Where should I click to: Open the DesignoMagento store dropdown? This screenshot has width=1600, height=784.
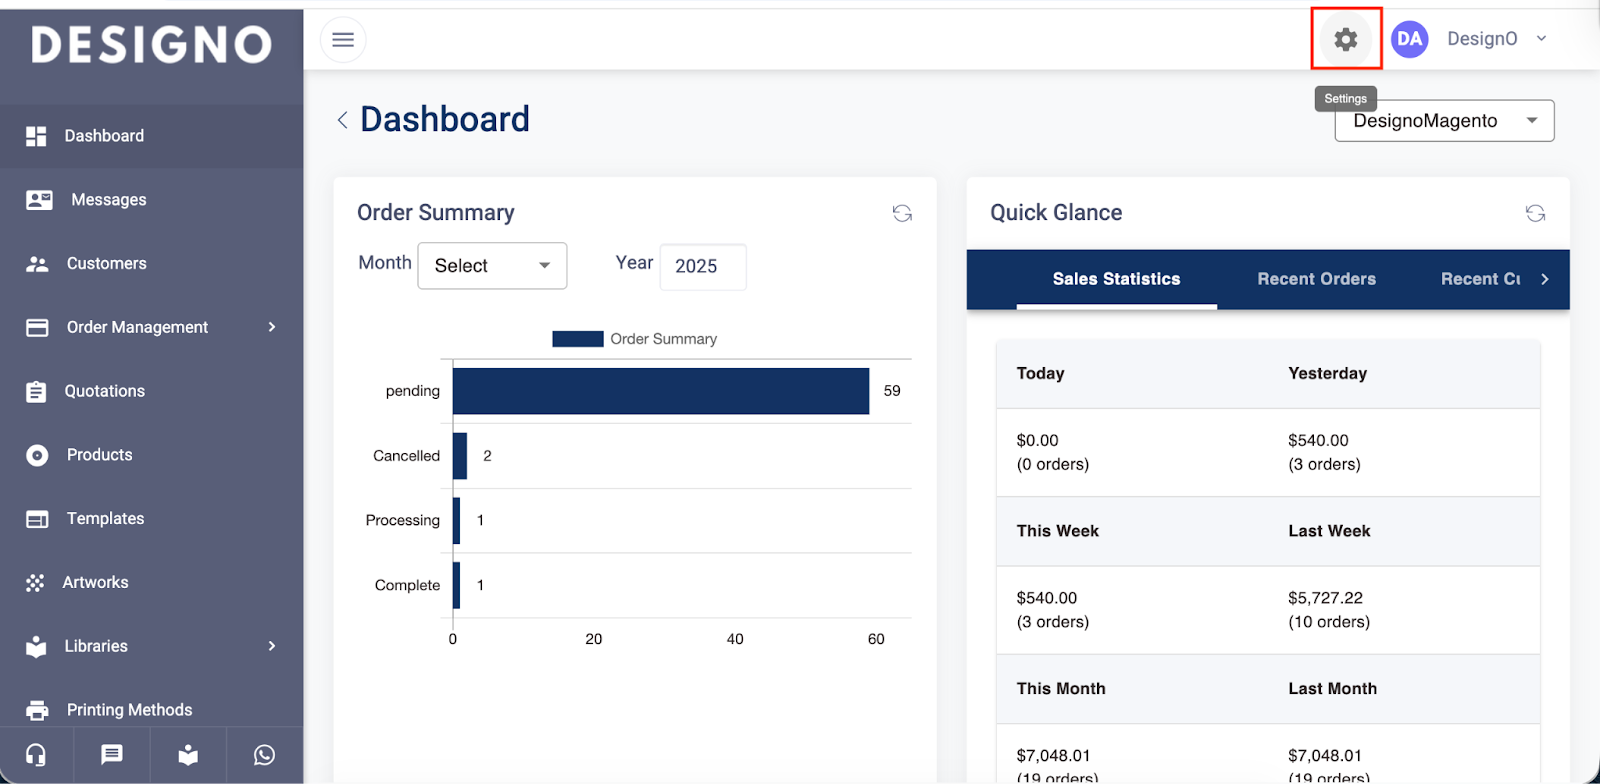click(x=1444, y=121)
